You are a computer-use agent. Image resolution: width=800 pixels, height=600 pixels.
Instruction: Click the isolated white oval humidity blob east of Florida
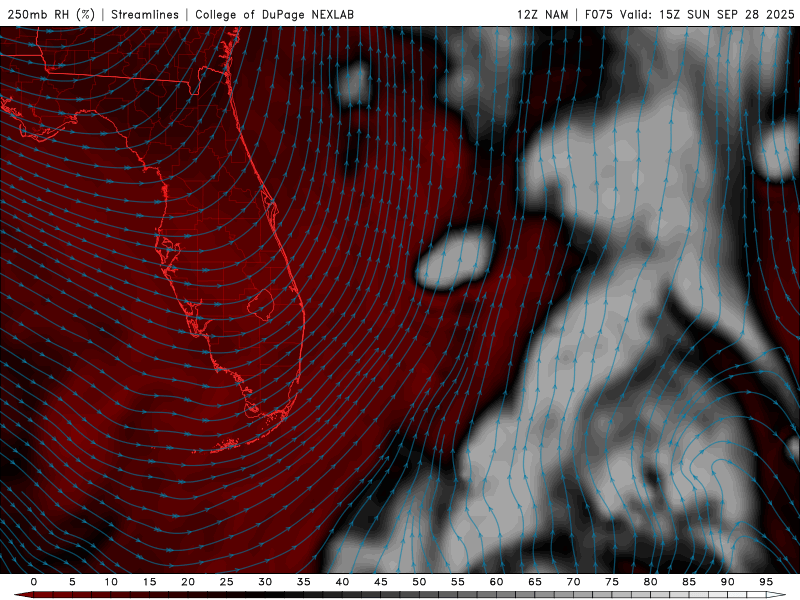pos(455,259)
